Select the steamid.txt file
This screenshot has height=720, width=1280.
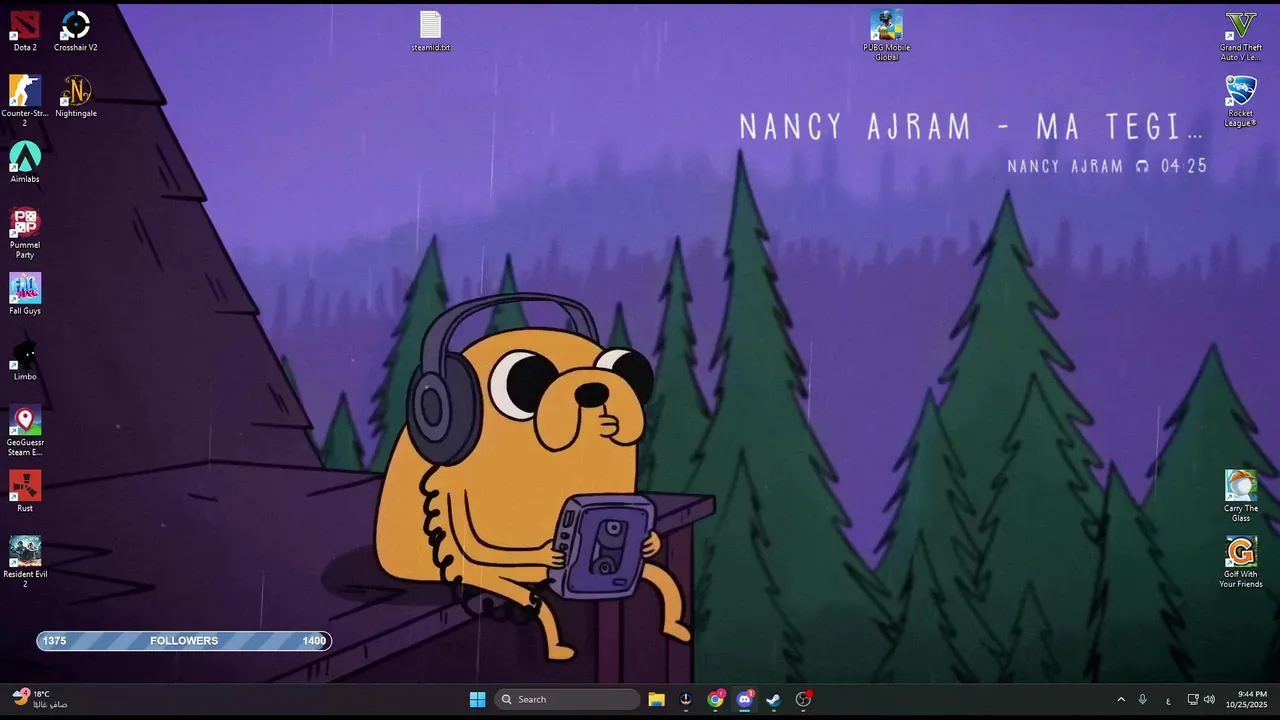click(430, 31)
